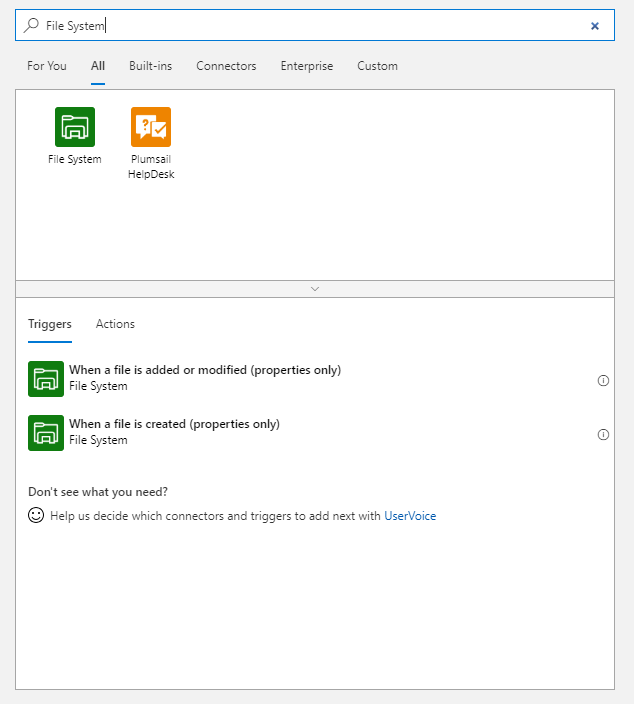Viewport: 634px width, 704px height.
Task: Open the Built-ins tab
Action: tap(150, 66)
